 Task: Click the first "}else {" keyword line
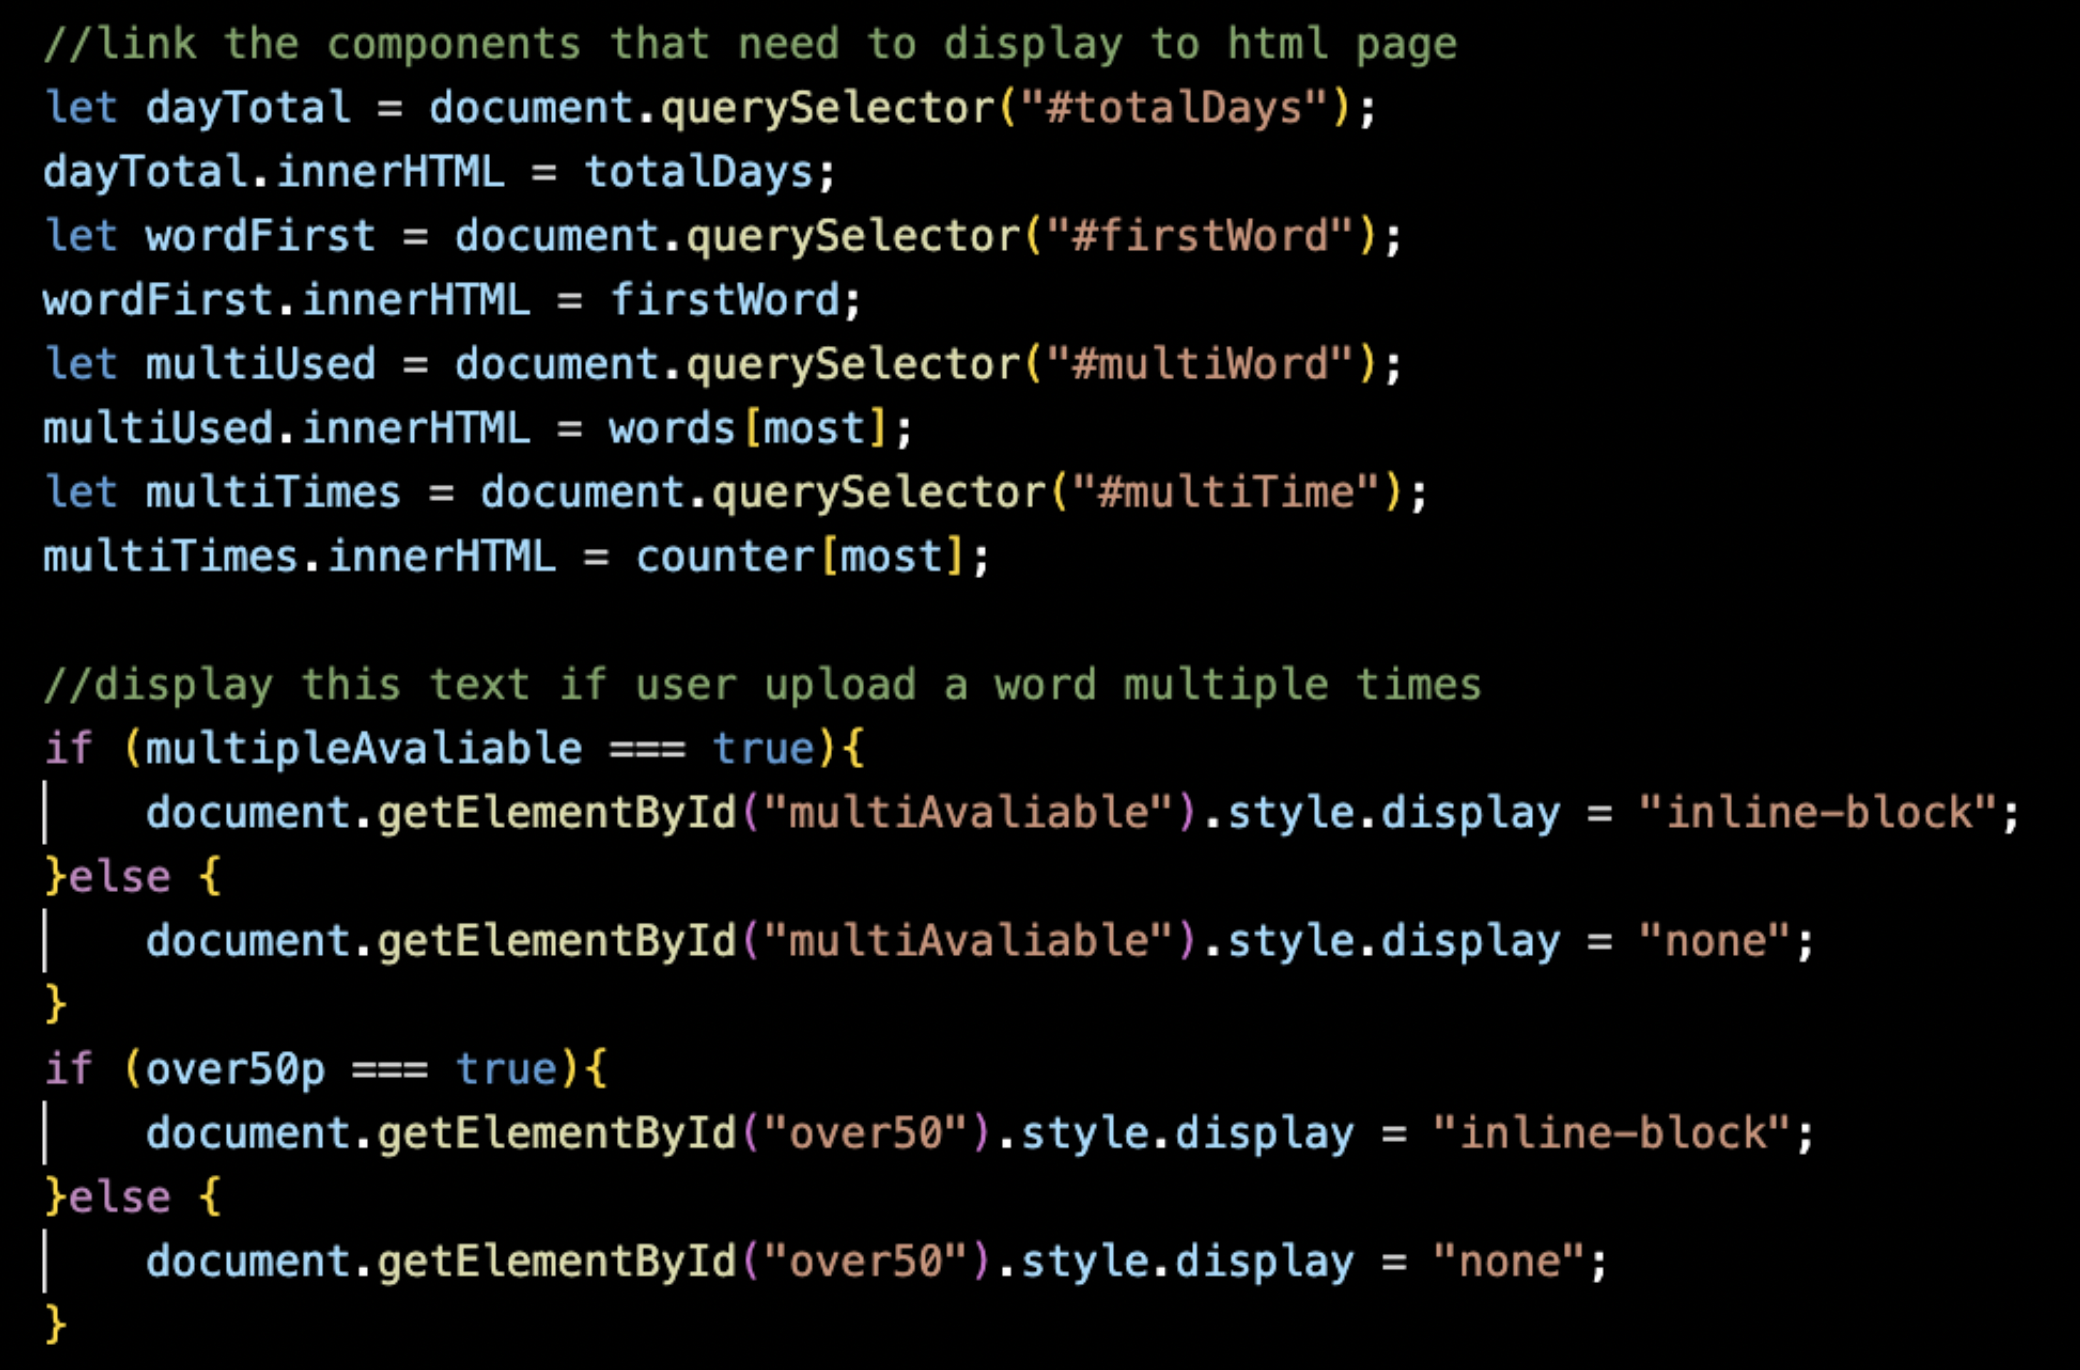[x=132, y=877]
